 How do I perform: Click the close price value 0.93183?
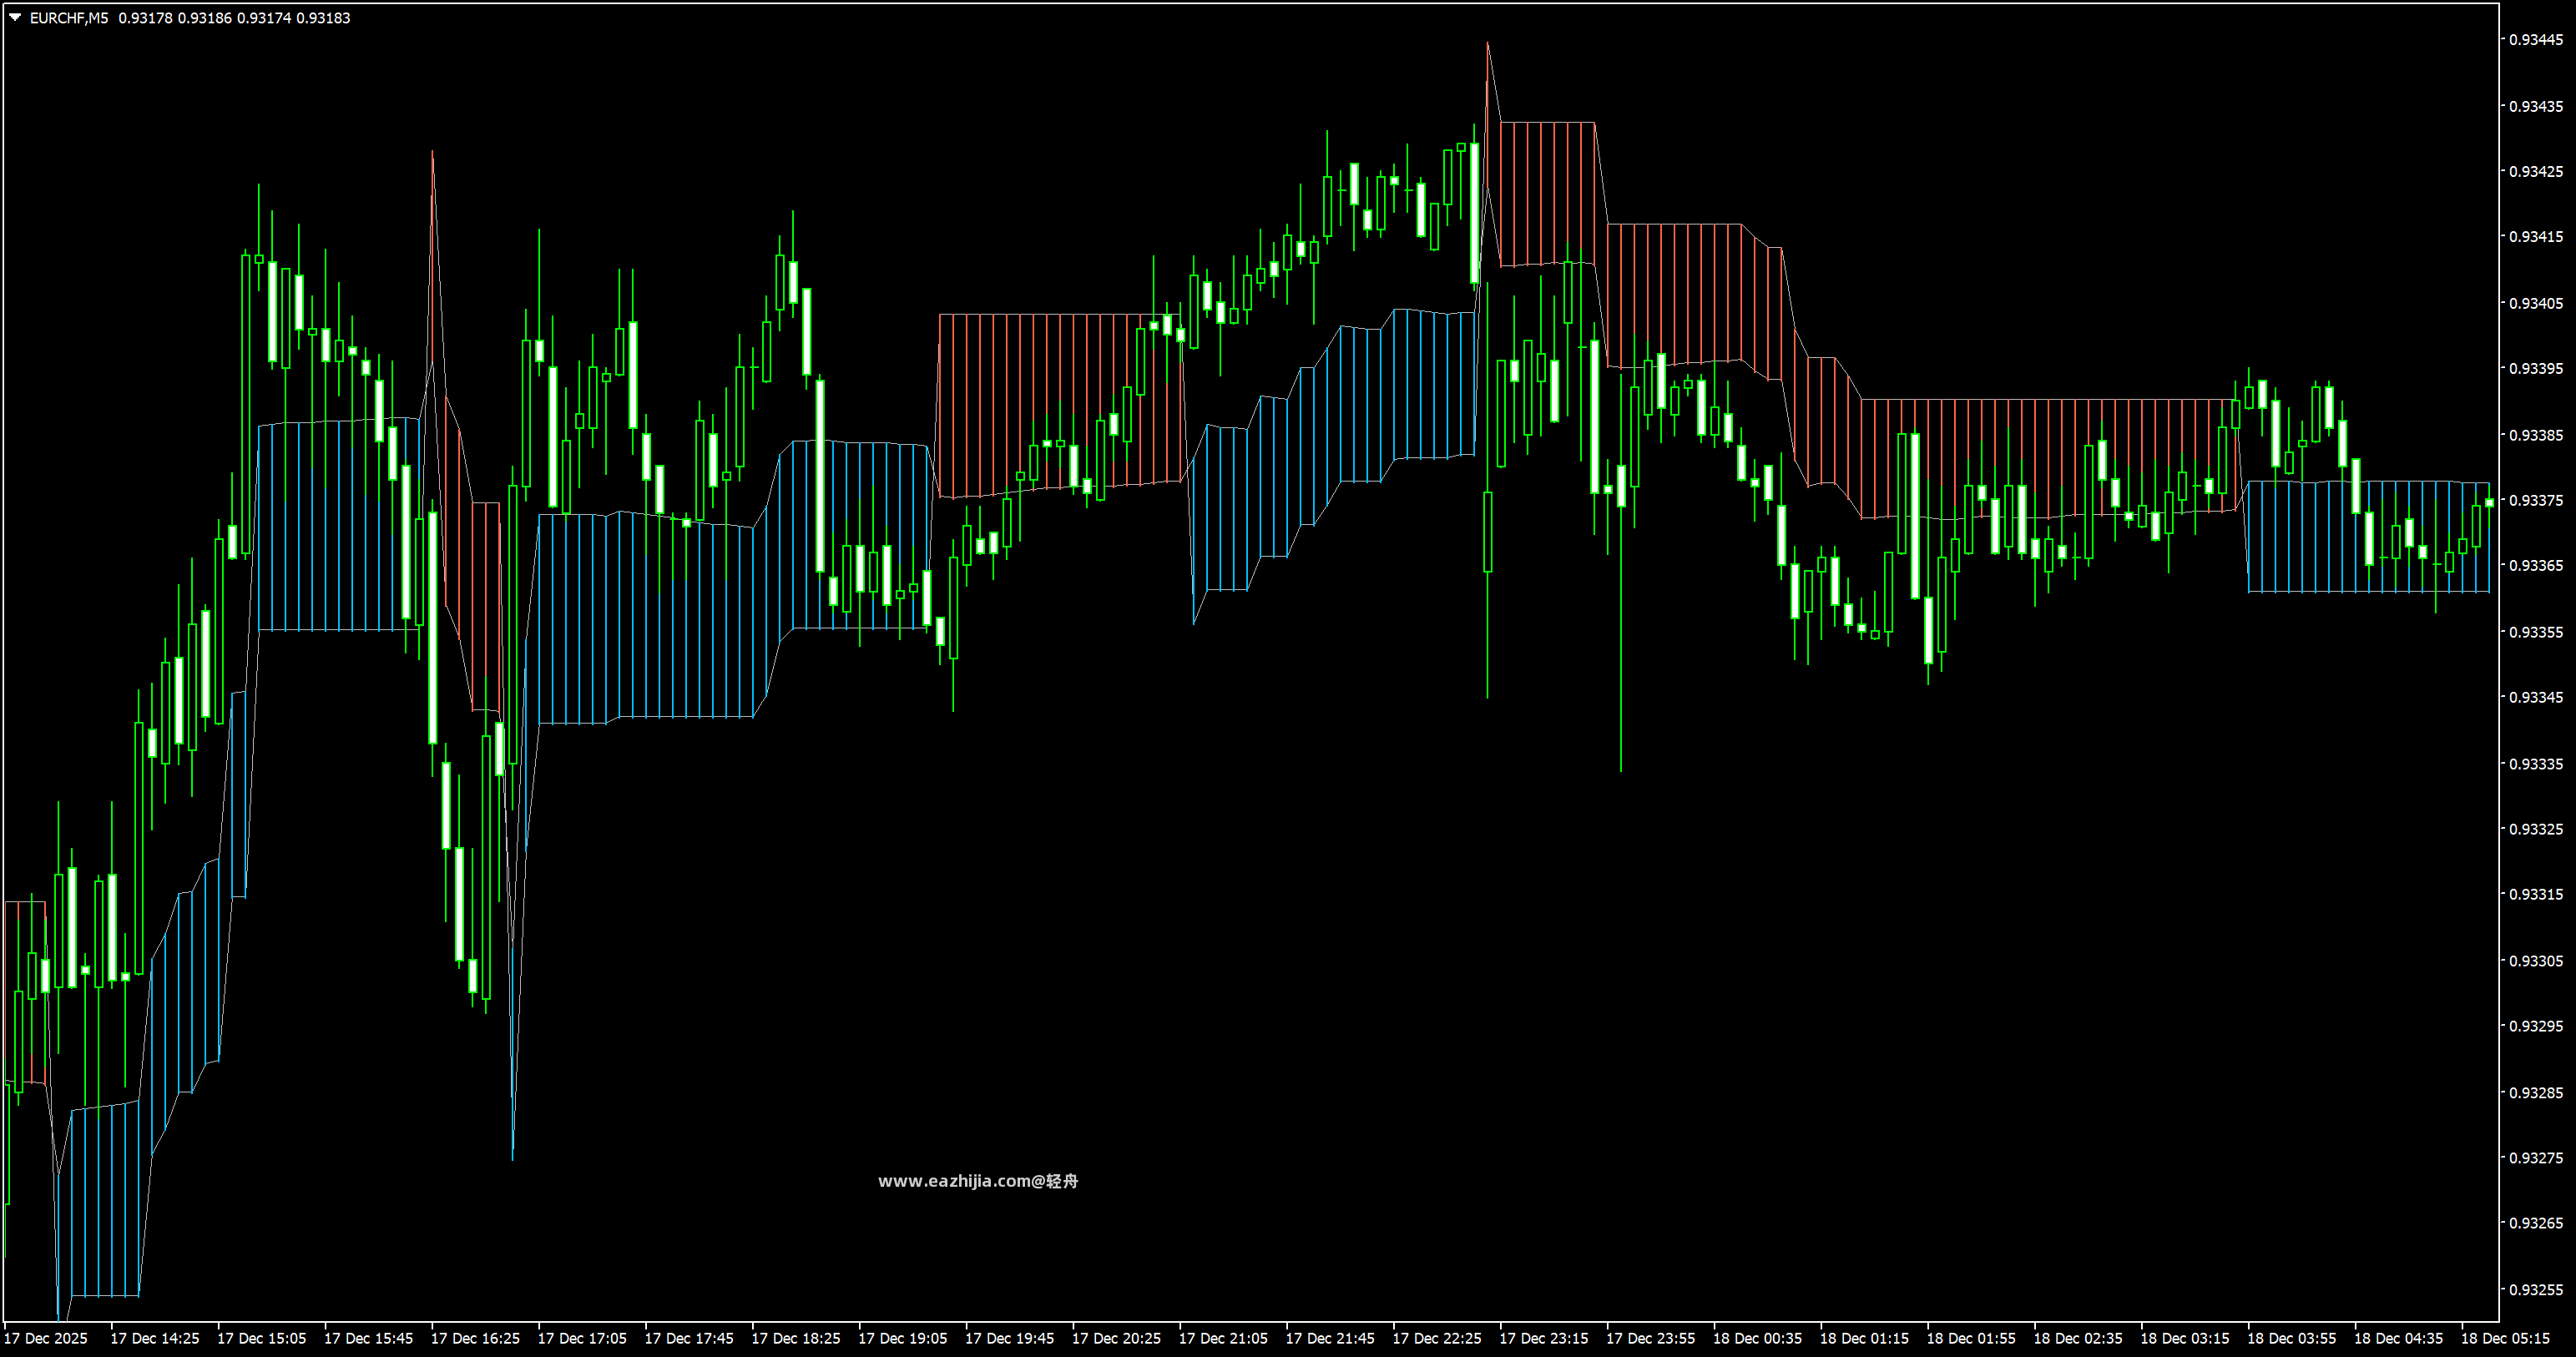(x=323, y=18)
